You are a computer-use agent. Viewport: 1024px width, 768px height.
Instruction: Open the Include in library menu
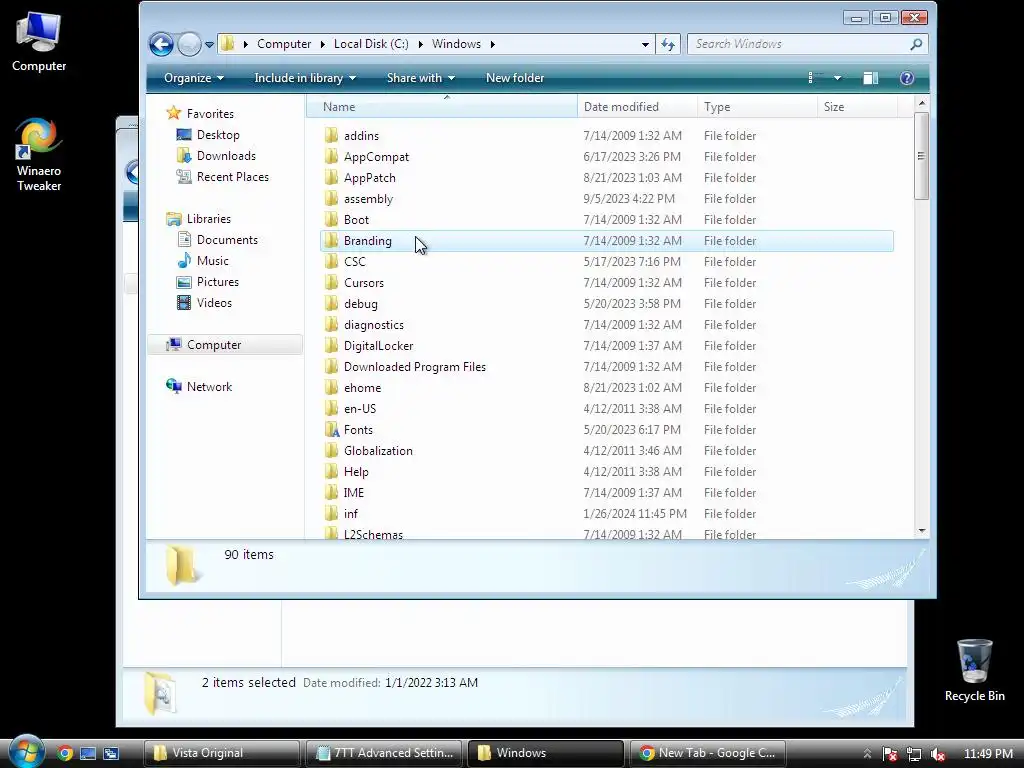tap(305, 78)
